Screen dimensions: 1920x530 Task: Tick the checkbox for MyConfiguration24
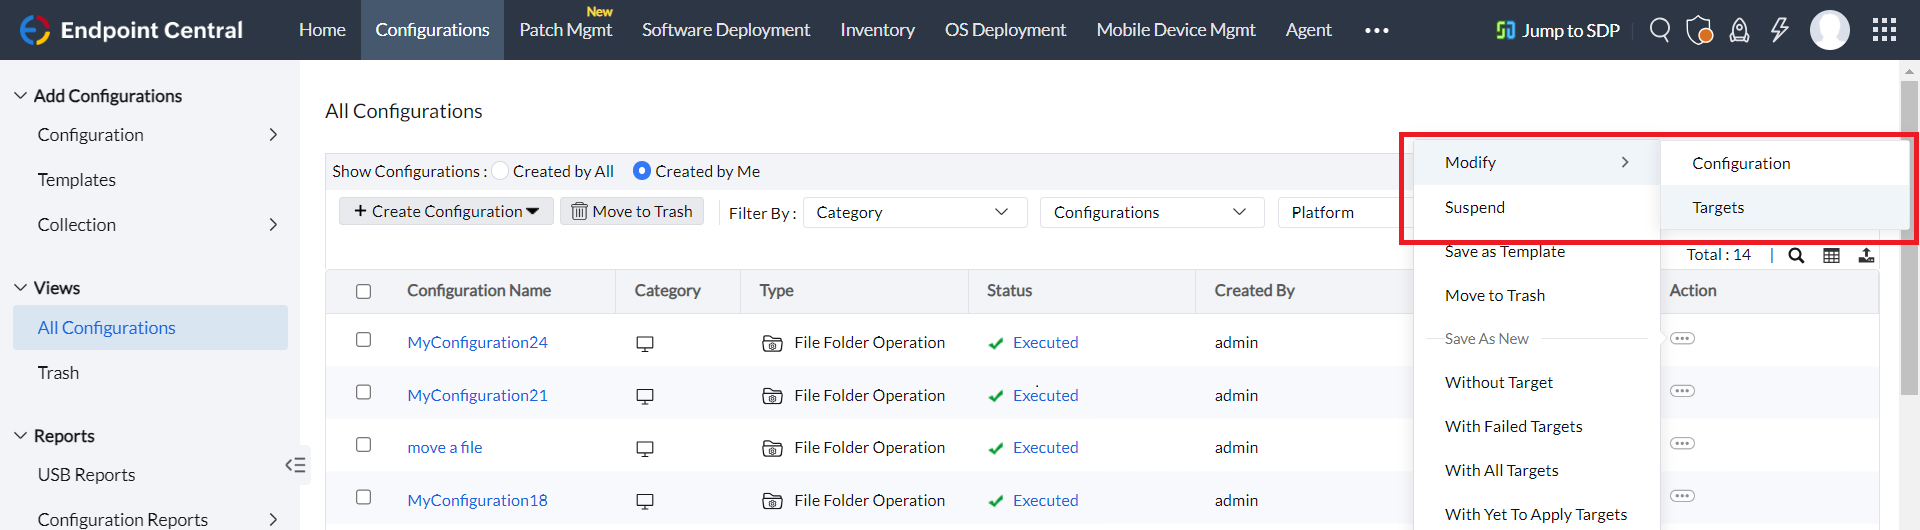(x=364, y=340)
